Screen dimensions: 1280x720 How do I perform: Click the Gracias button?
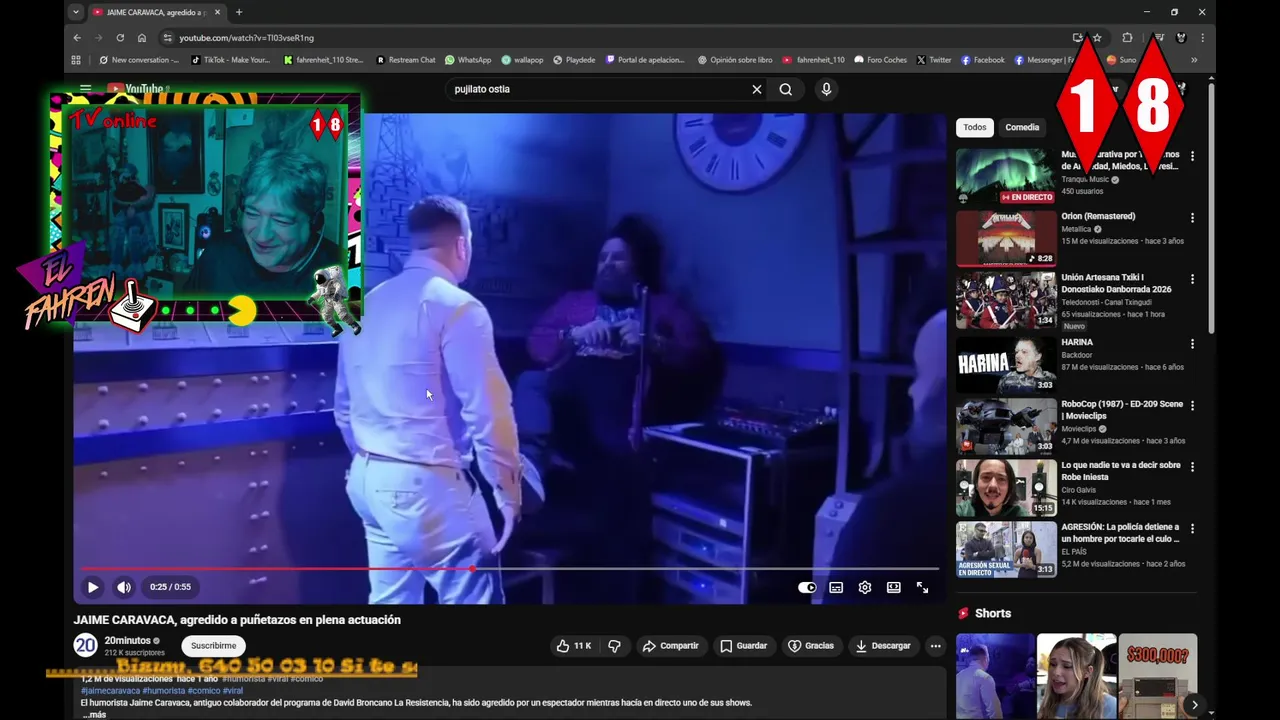[811, 646]
